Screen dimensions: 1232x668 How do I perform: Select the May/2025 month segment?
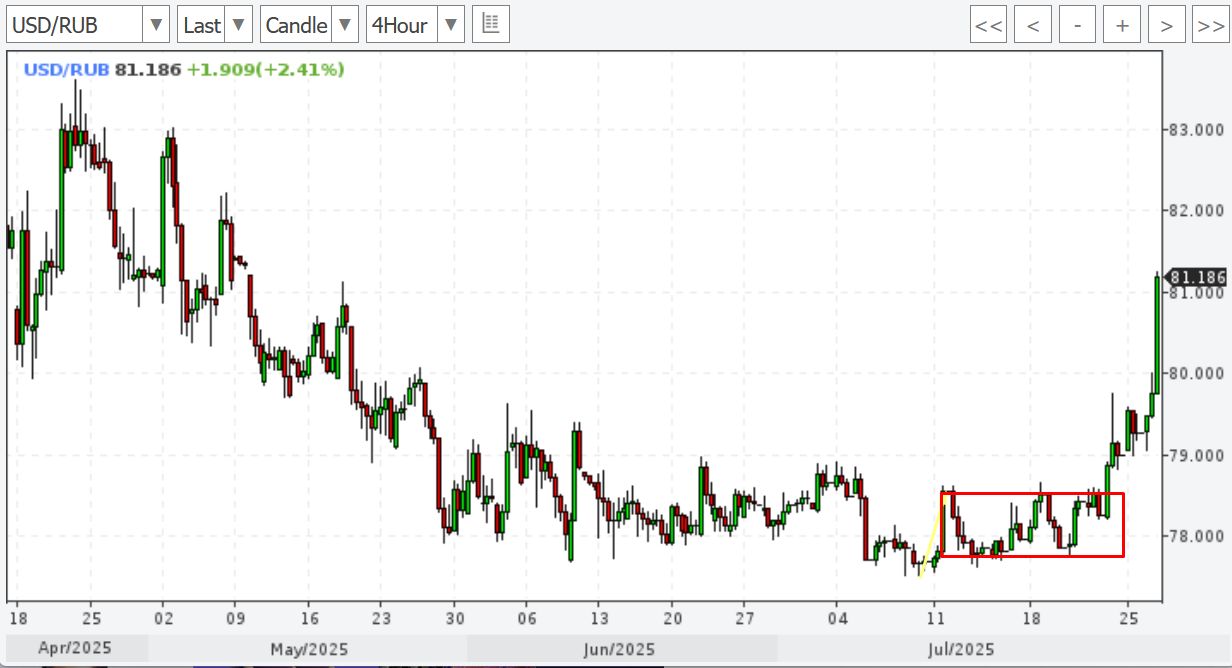(309, 649)
